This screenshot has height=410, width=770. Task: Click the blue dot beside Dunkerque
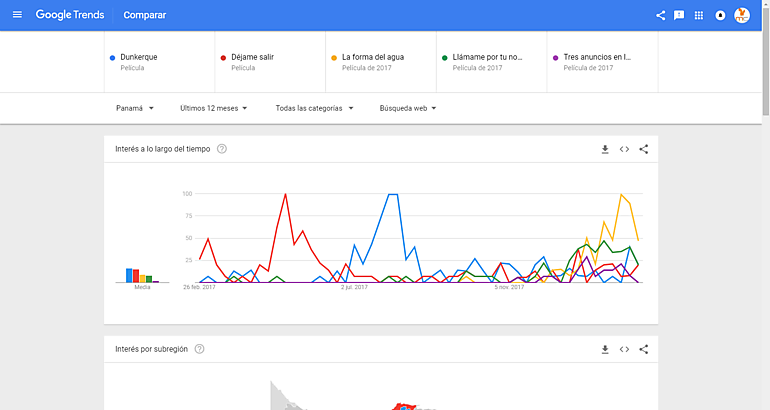112,58
